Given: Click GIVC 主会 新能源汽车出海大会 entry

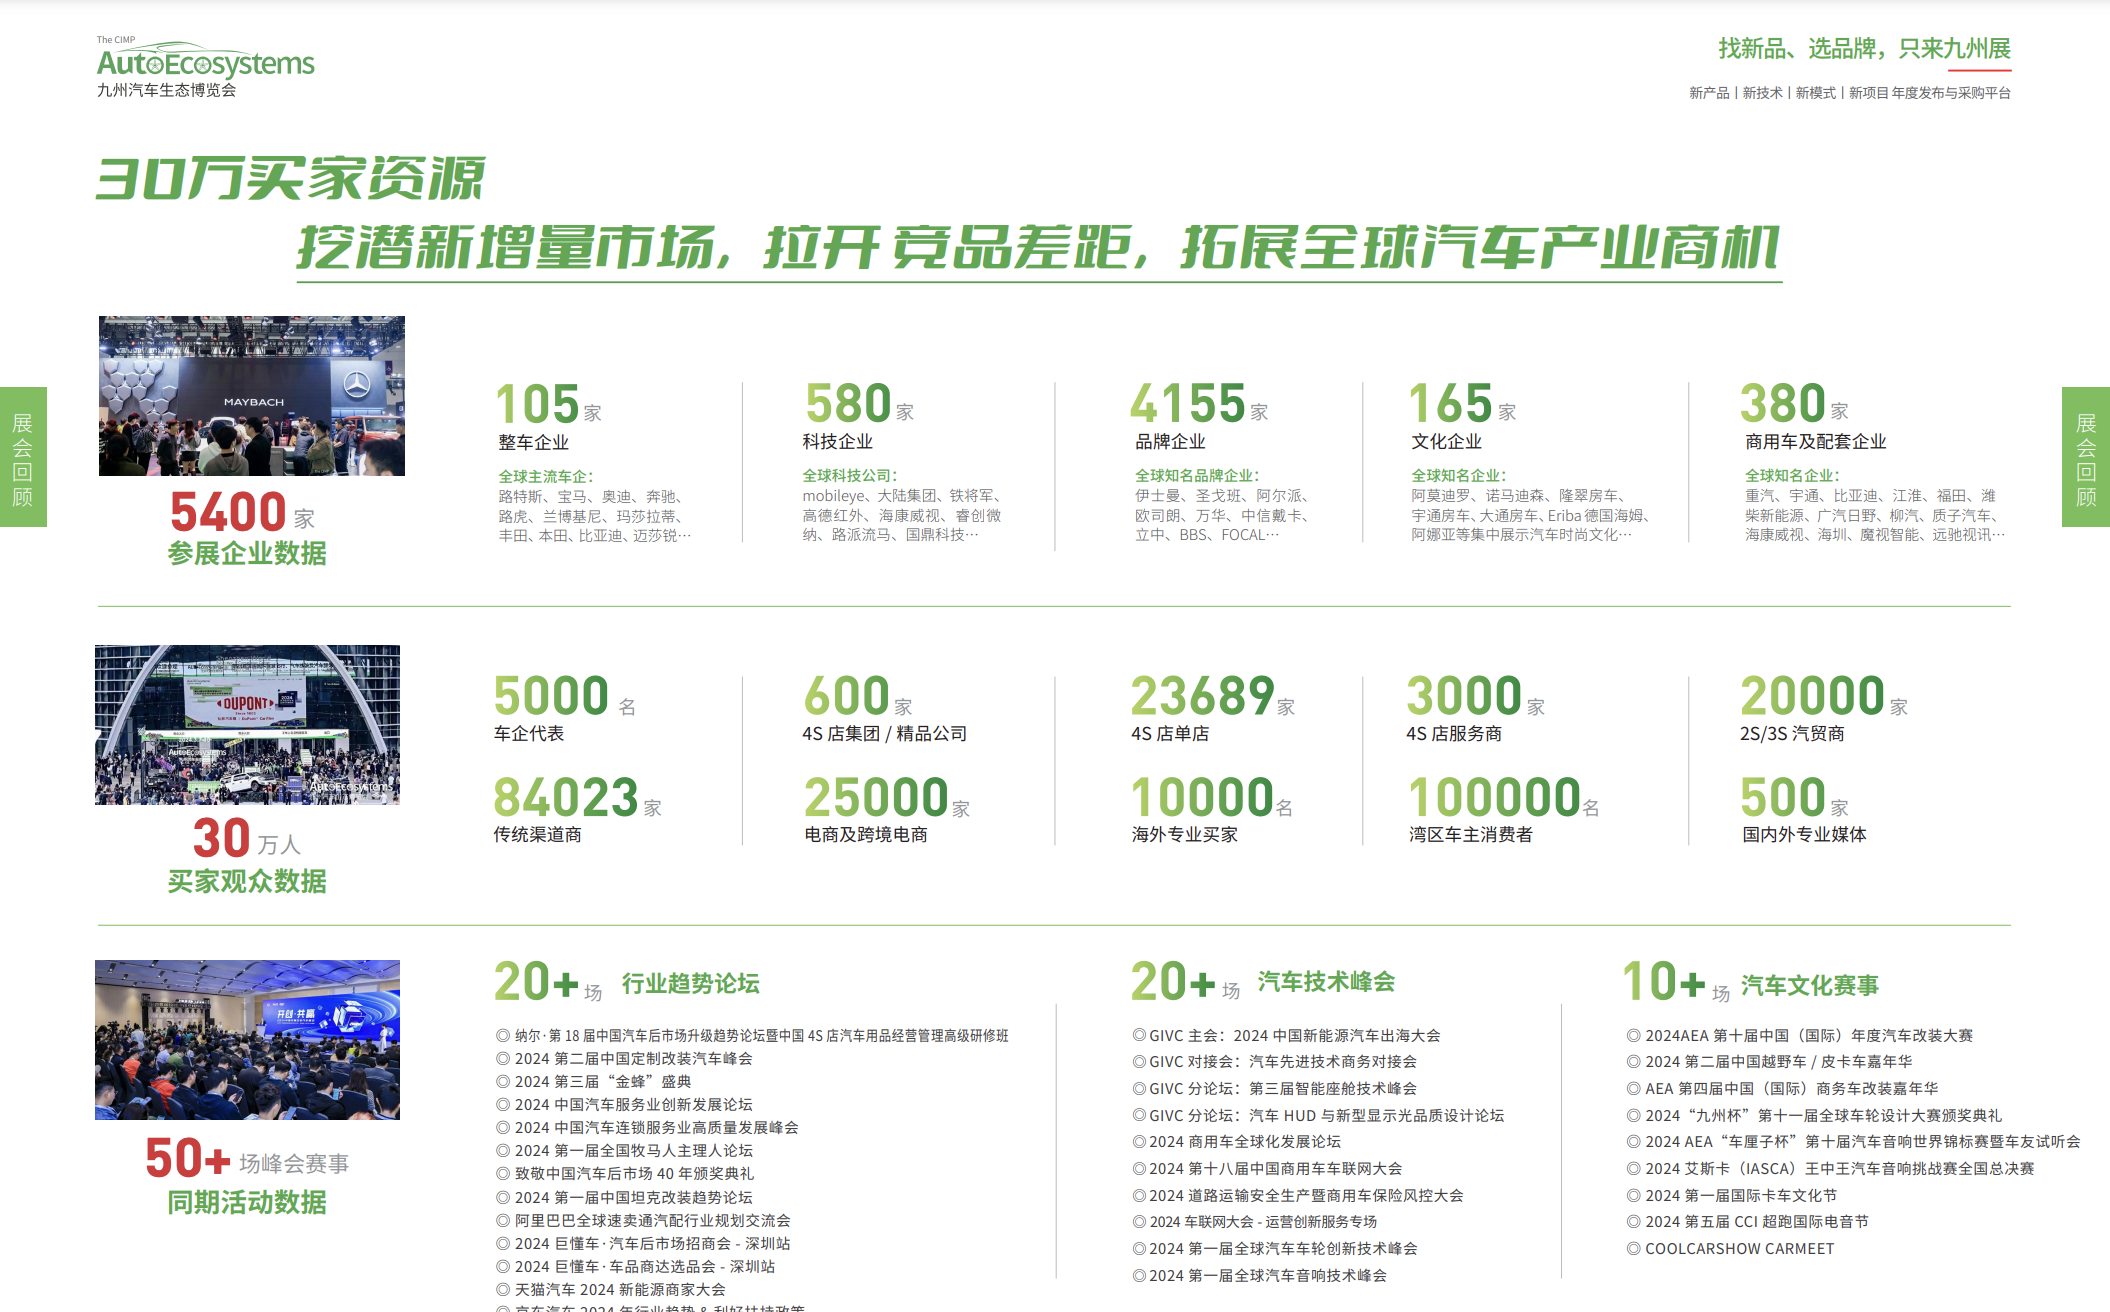Looking at the screenshot, I should click(1286, 1036).
